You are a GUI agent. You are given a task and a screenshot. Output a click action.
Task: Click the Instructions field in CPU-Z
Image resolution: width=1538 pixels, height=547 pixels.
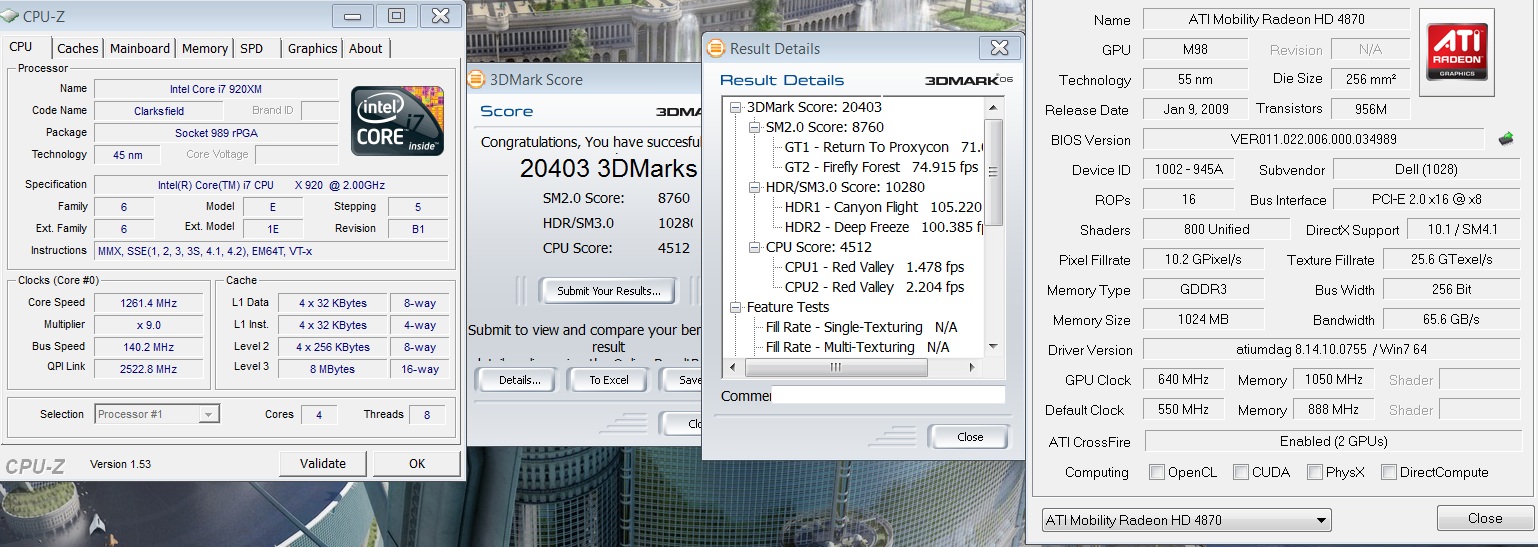tap(270, 251)
